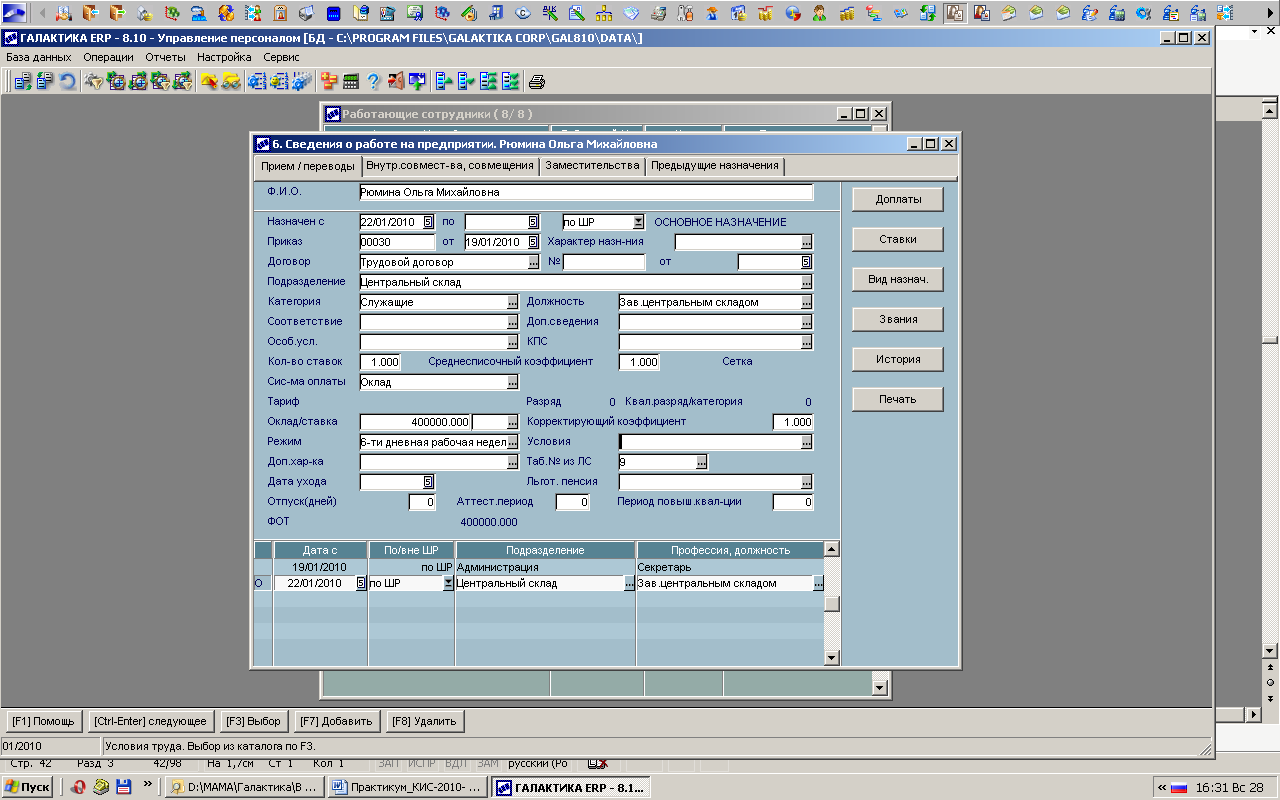Open browse button for Условия field

[806, 442]
